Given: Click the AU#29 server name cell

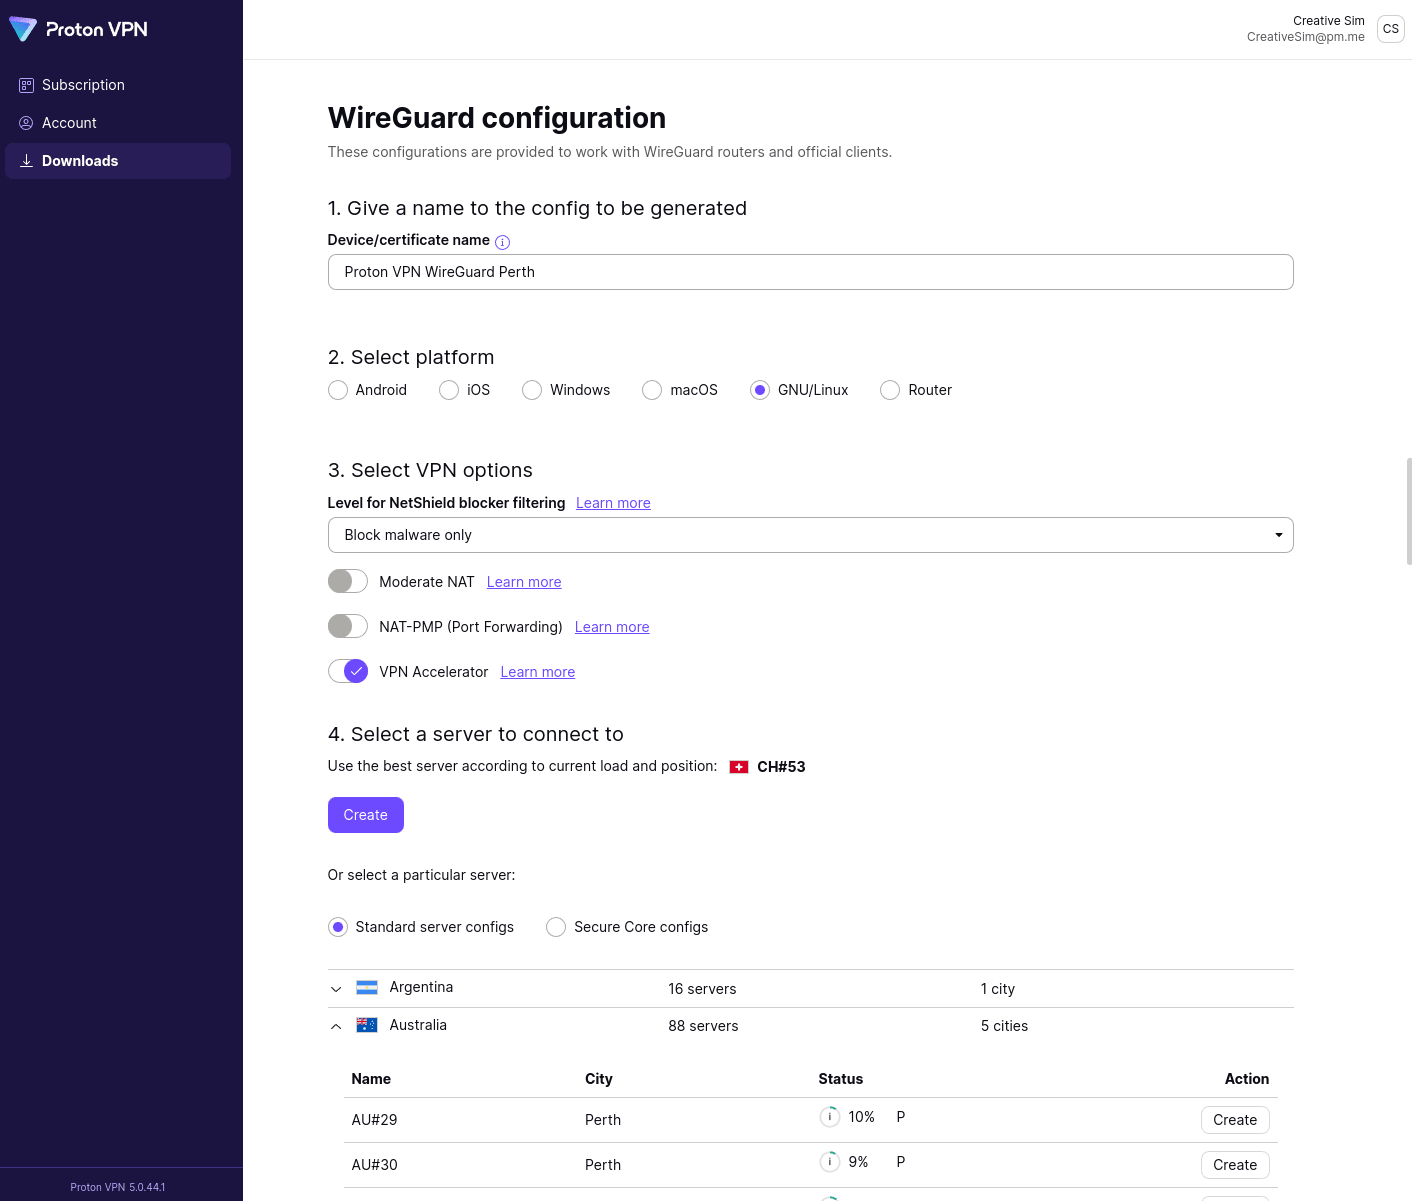Looking at the screenshot, I should [x=374, y=1120].
